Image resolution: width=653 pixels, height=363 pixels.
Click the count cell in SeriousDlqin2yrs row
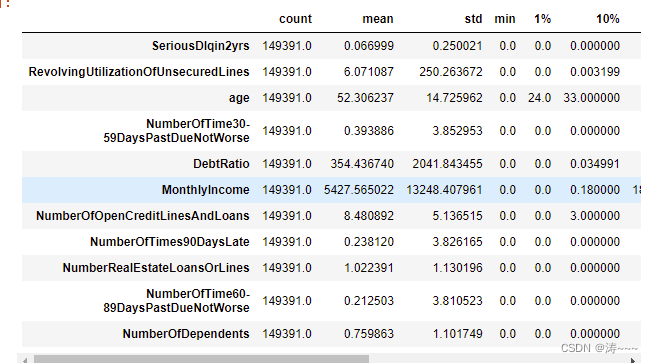click(x=287, y=46)
